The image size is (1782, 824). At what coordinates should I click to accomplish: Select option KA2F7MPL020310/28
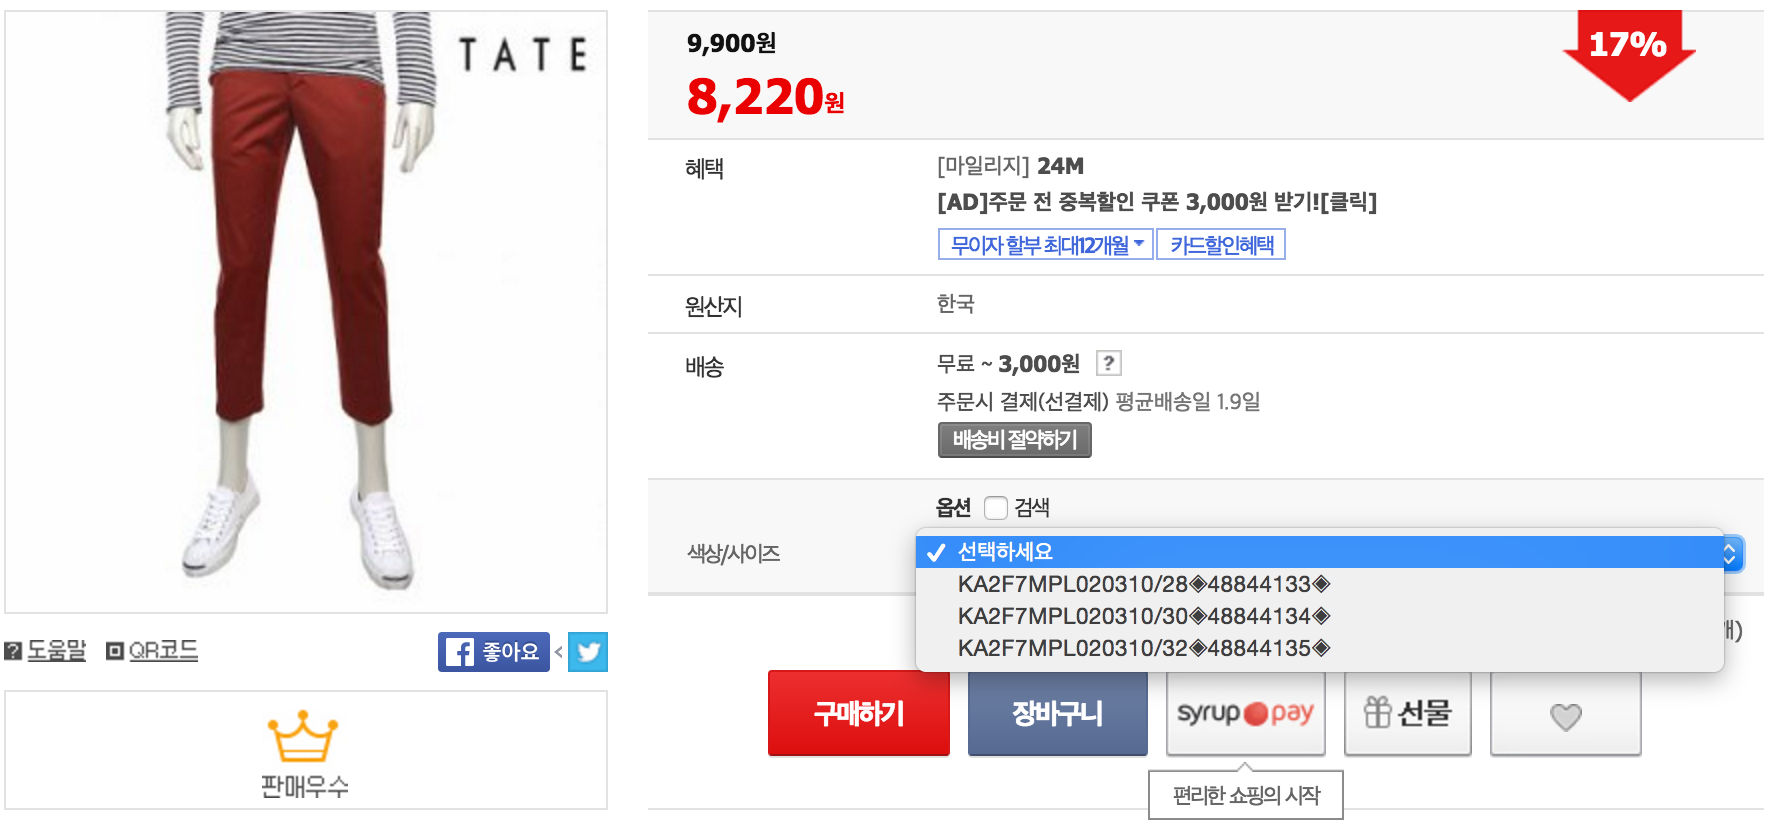(1143, 584)
